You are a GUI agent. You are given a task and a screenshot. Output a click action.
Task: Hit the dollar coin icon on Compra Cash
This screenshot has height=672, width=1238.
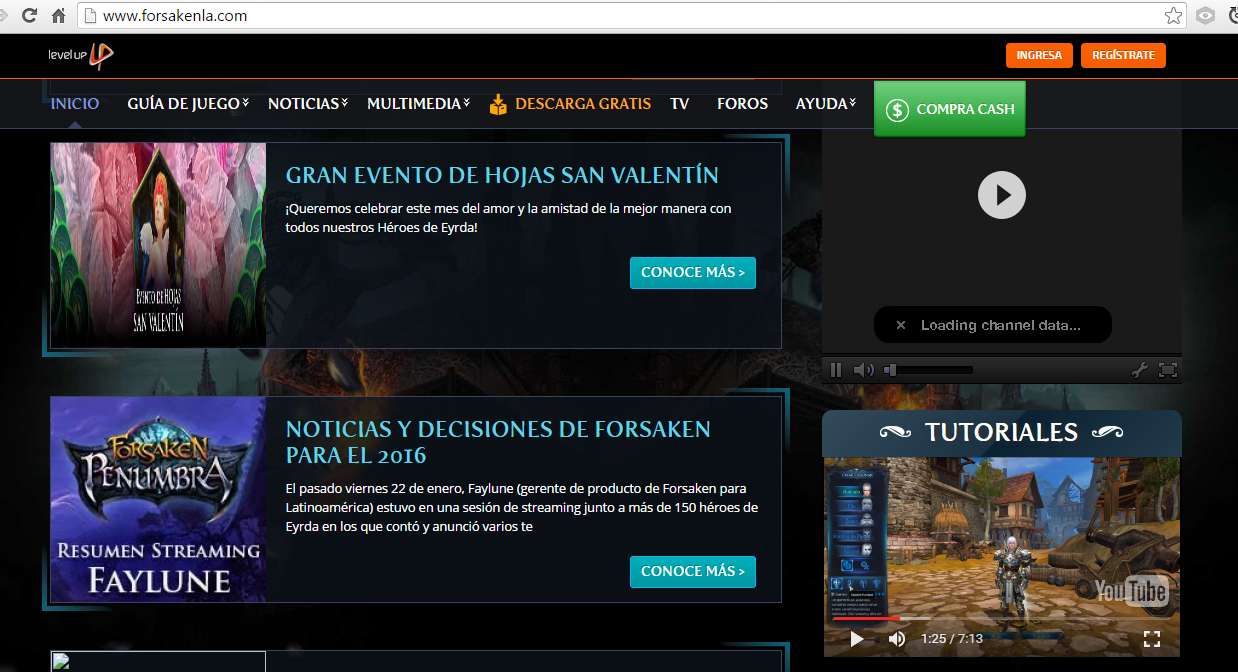897,109
